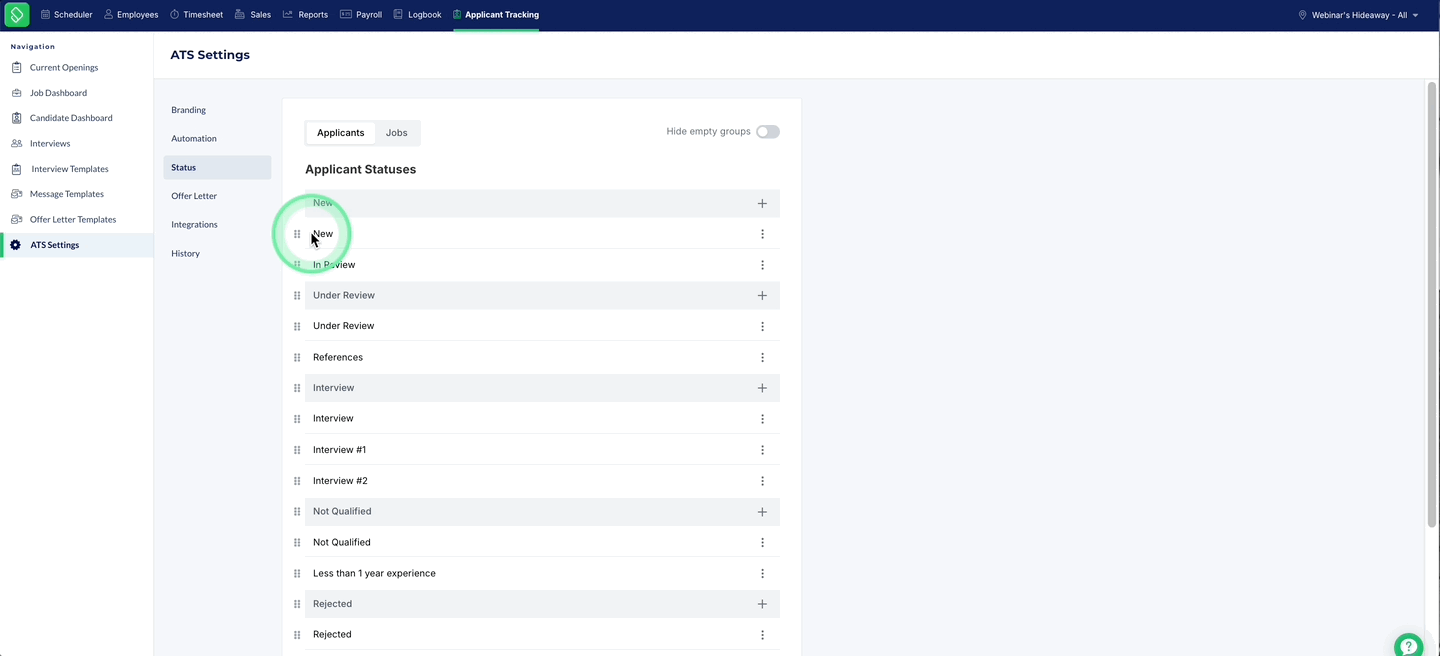Select the References status text

pyautogui.click(x=338, y=358)
